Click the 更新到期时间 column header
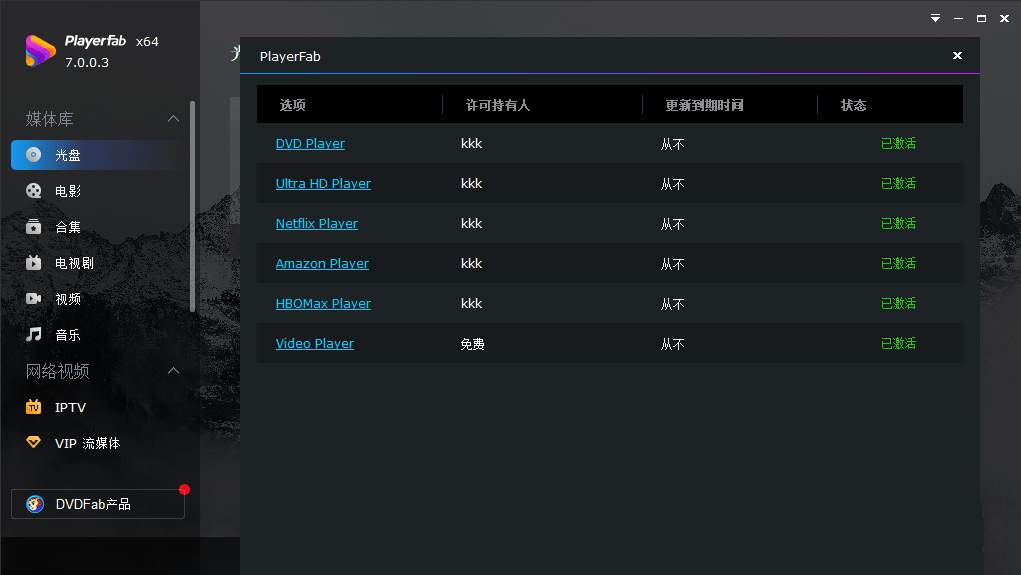 (x=704, y=105)
